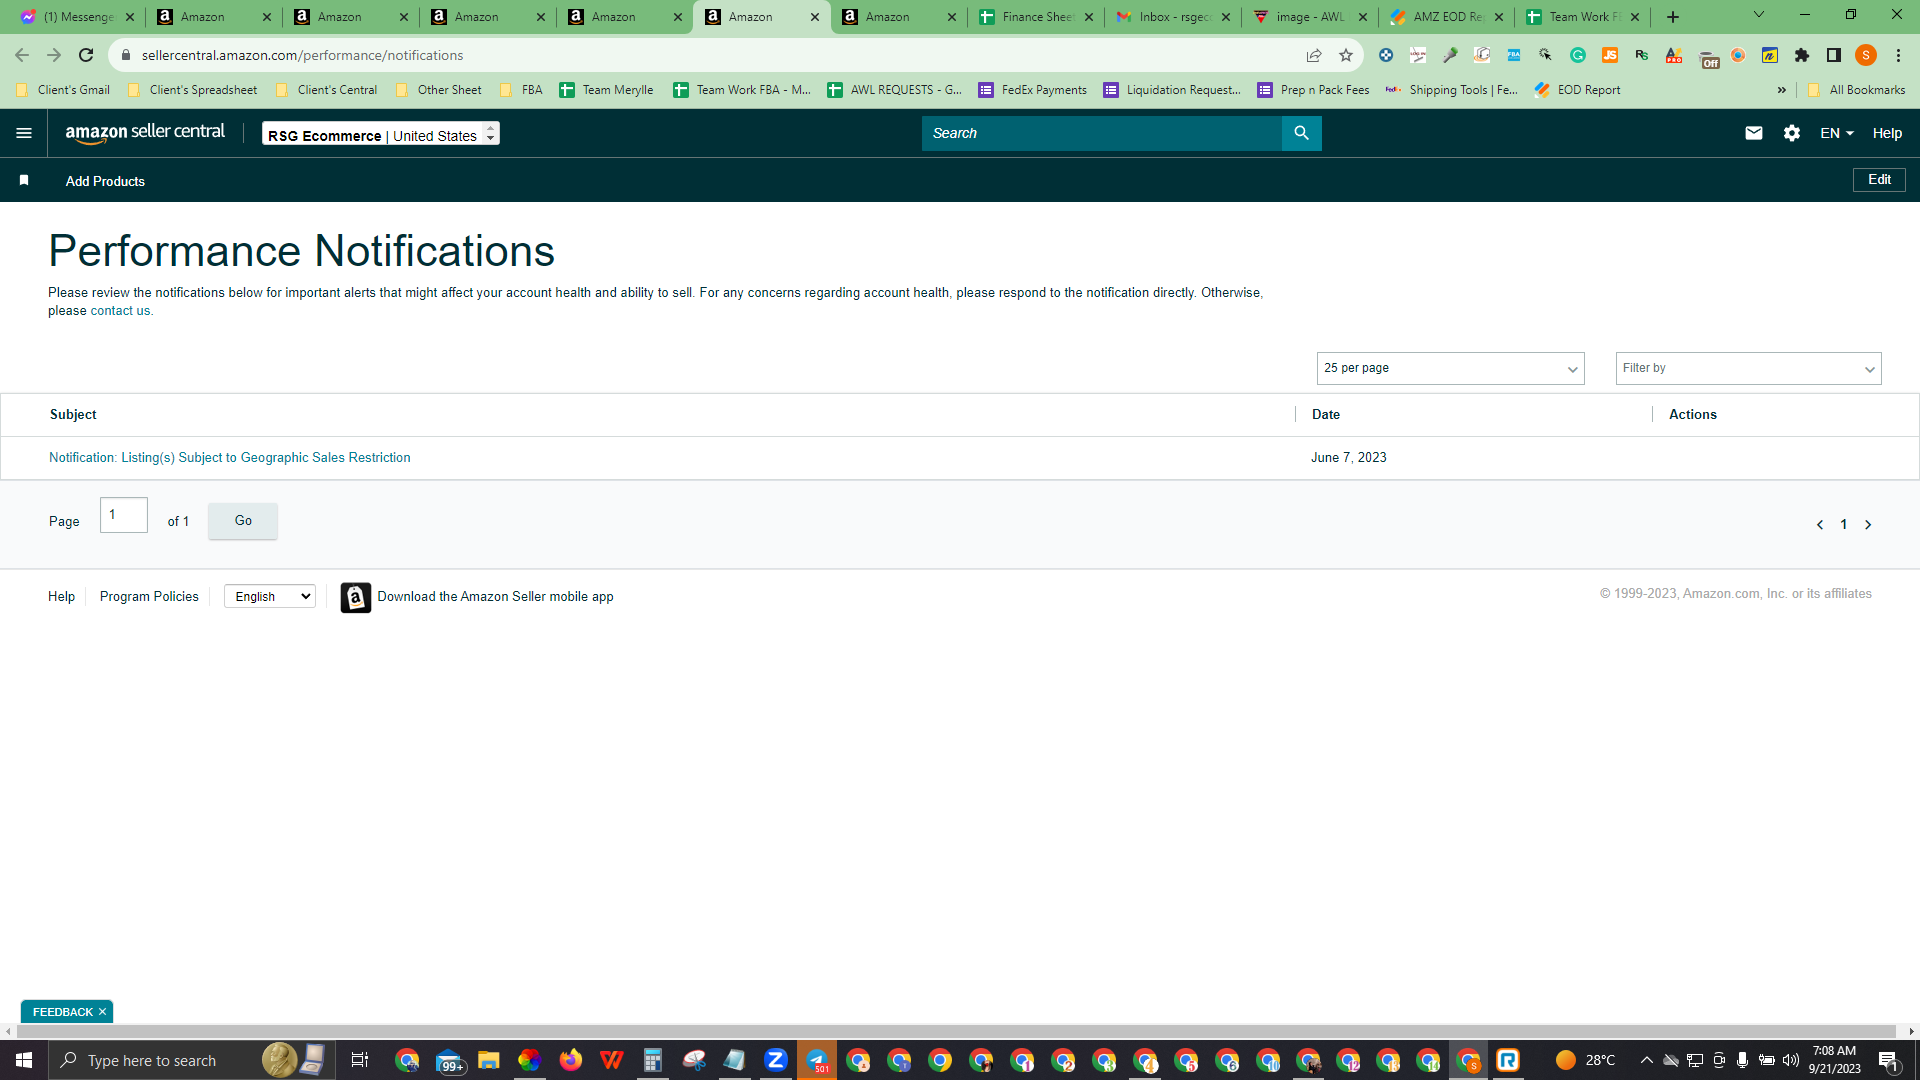Open the Geographic Sales Restriction notification
Screen dimensions: 1920x1080
(x=230, y=458)
